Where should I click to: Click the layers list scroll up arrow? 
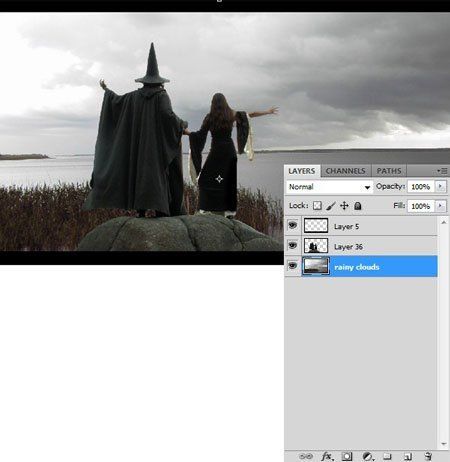pyautogui.click(x=444, y=222)
